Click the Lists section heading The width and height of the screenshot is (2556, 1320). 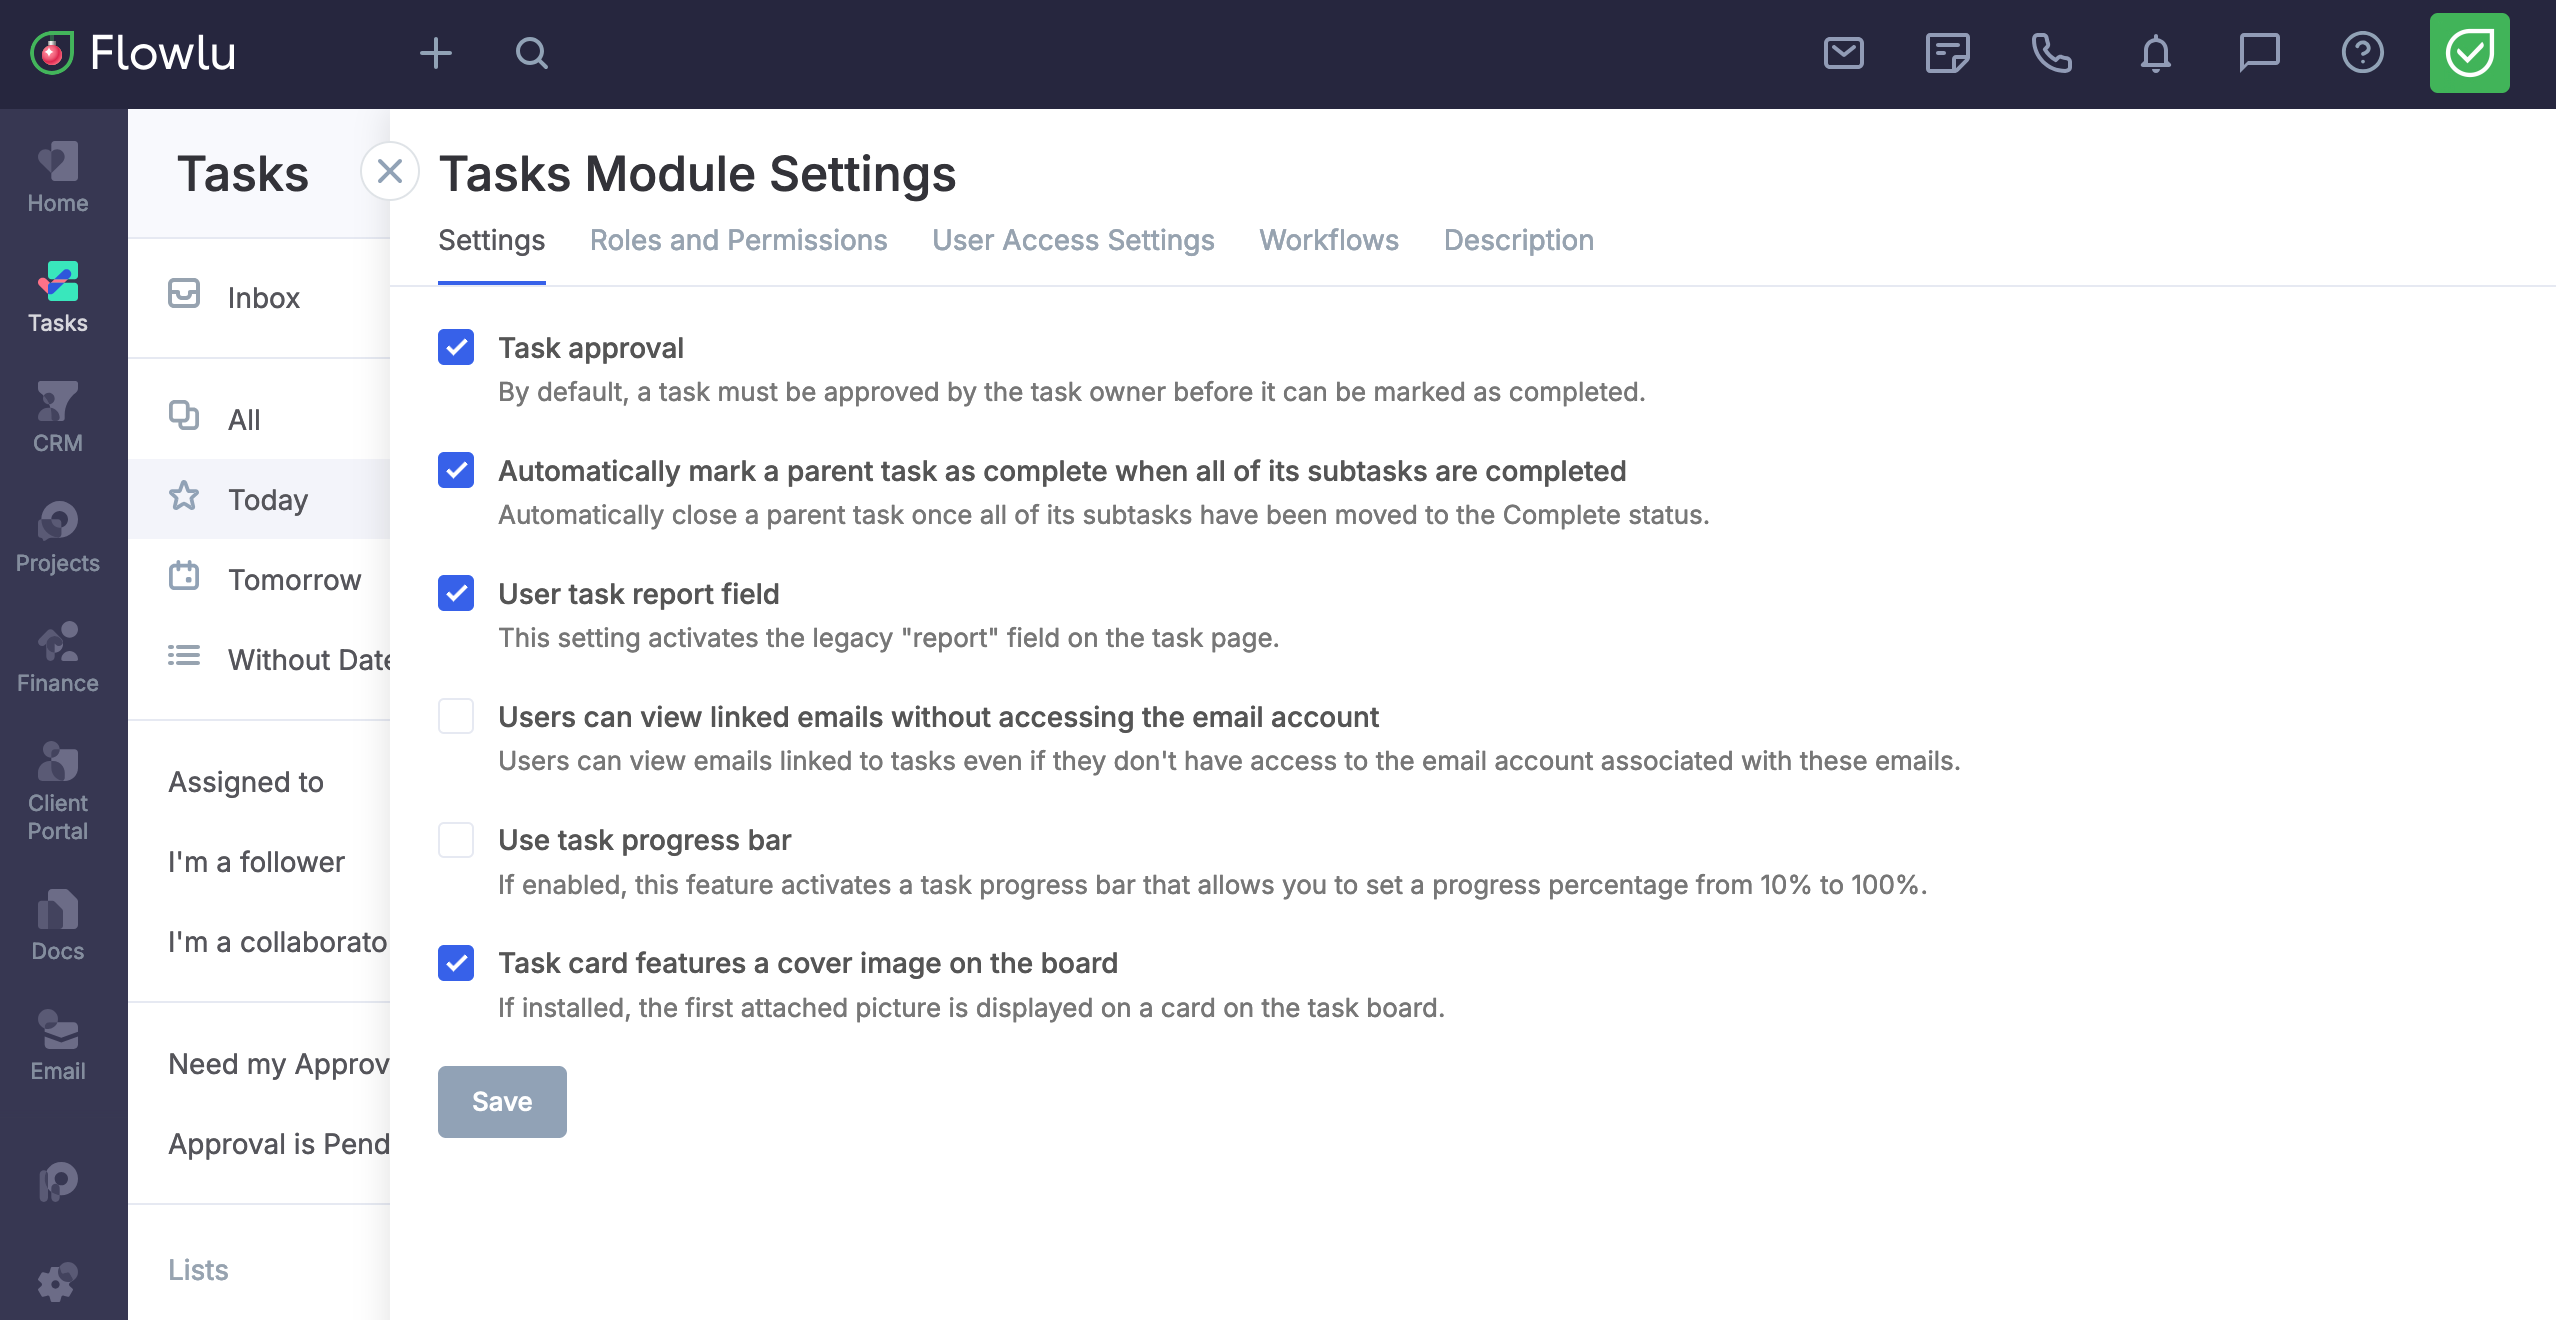[x=198, y=1269]
